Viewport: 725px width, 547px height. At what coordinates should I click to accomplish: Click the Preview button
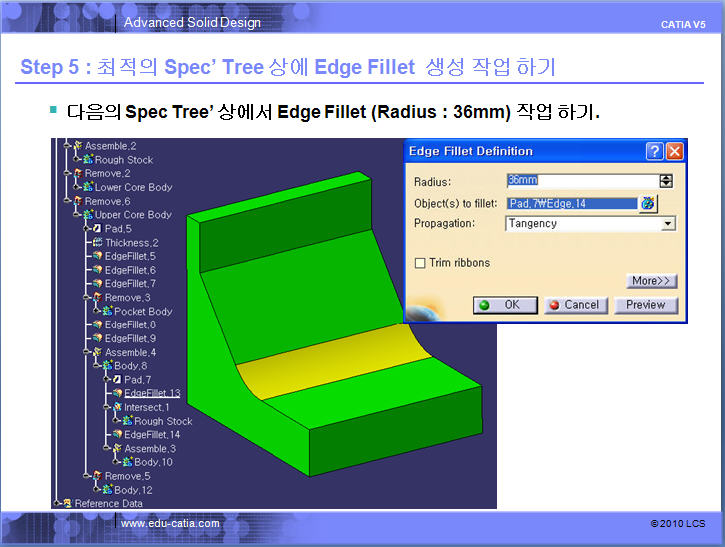[645, 305]
